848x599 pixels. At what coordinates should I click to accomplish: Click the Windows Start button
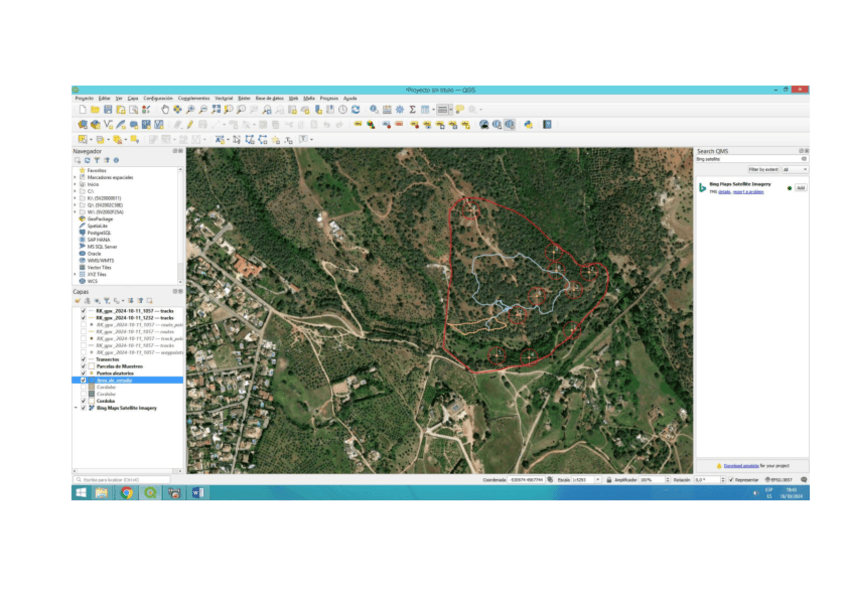coord(80,492)
